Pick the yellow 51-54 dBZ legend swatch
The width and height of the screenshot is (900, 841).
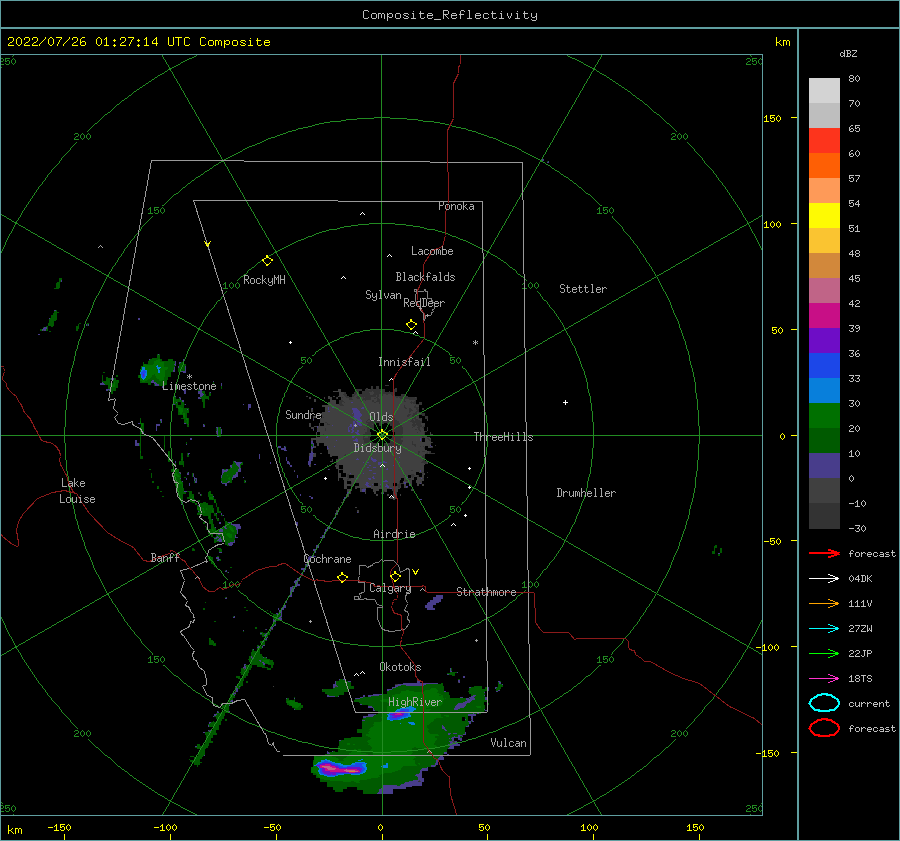824,216
